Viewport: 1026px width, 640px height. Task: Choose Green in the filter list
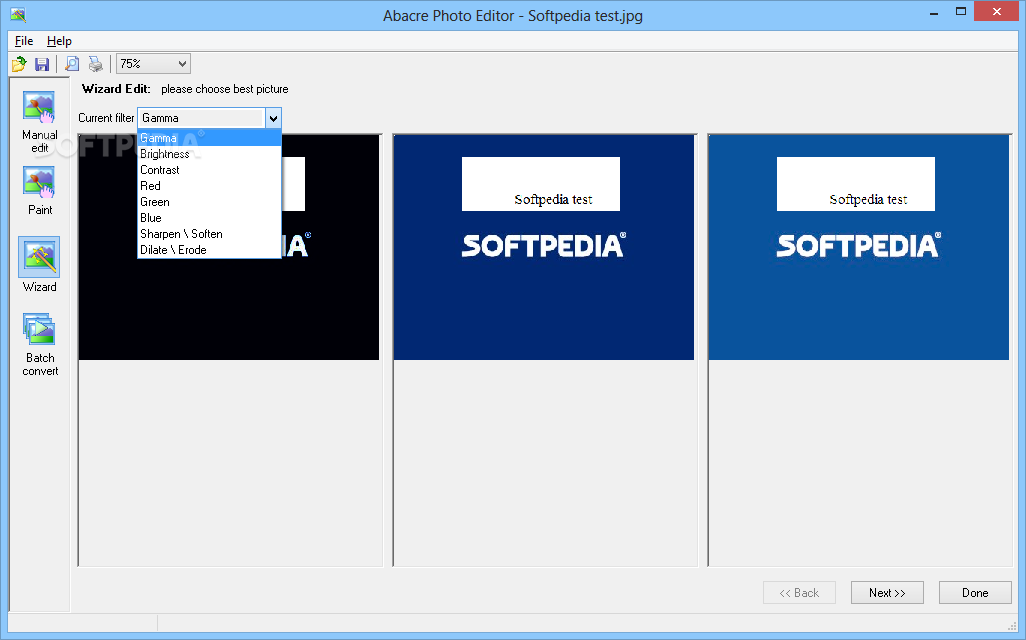click(209, 202)
